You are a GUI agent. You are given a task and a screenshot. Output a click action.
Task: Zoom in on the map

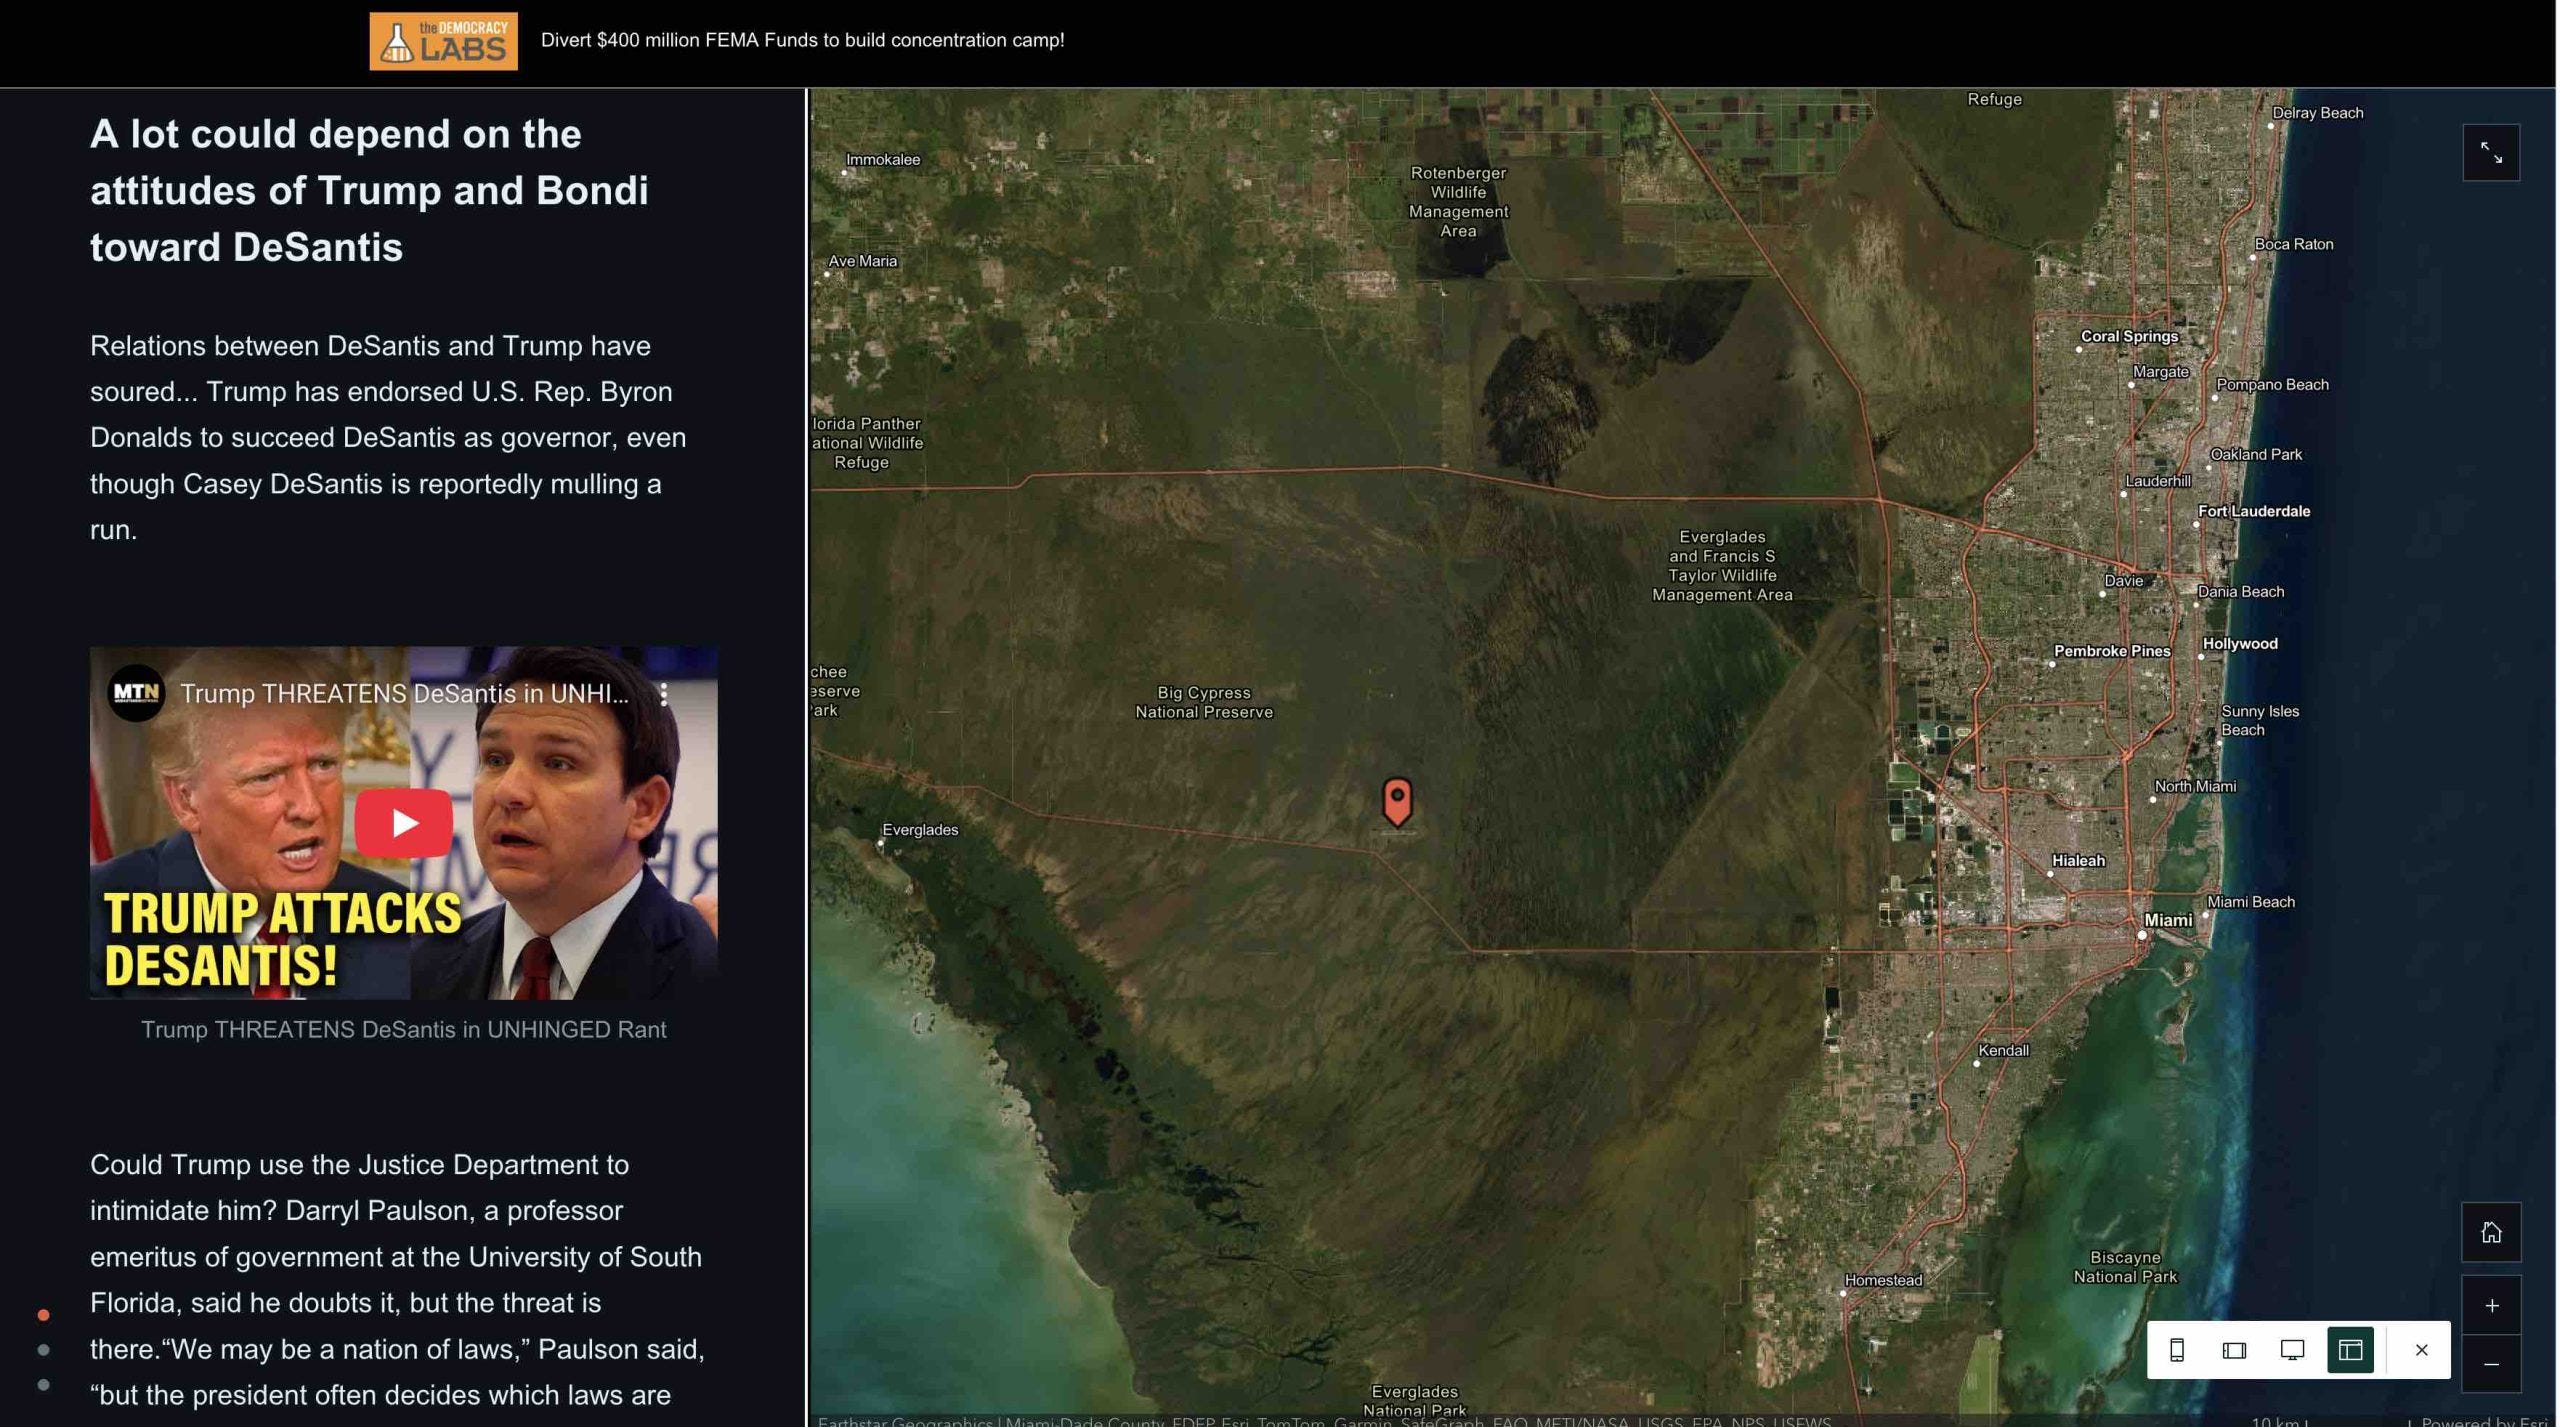2491,1305
